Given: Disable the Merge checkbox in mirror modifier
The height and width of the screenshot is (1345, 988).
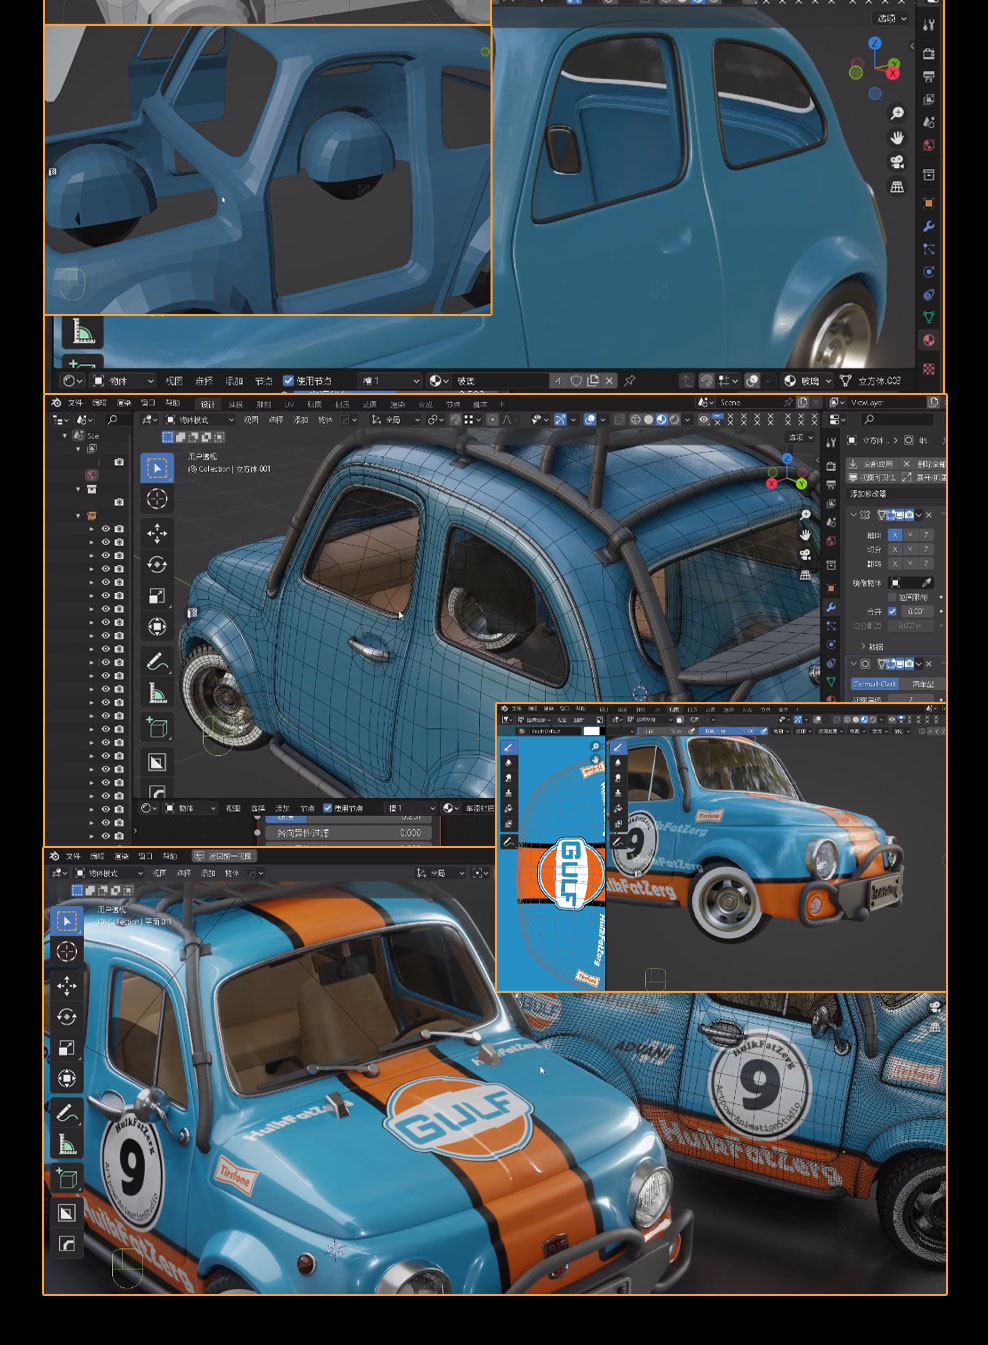Looking at the screenshot, I should coord(892,611).
